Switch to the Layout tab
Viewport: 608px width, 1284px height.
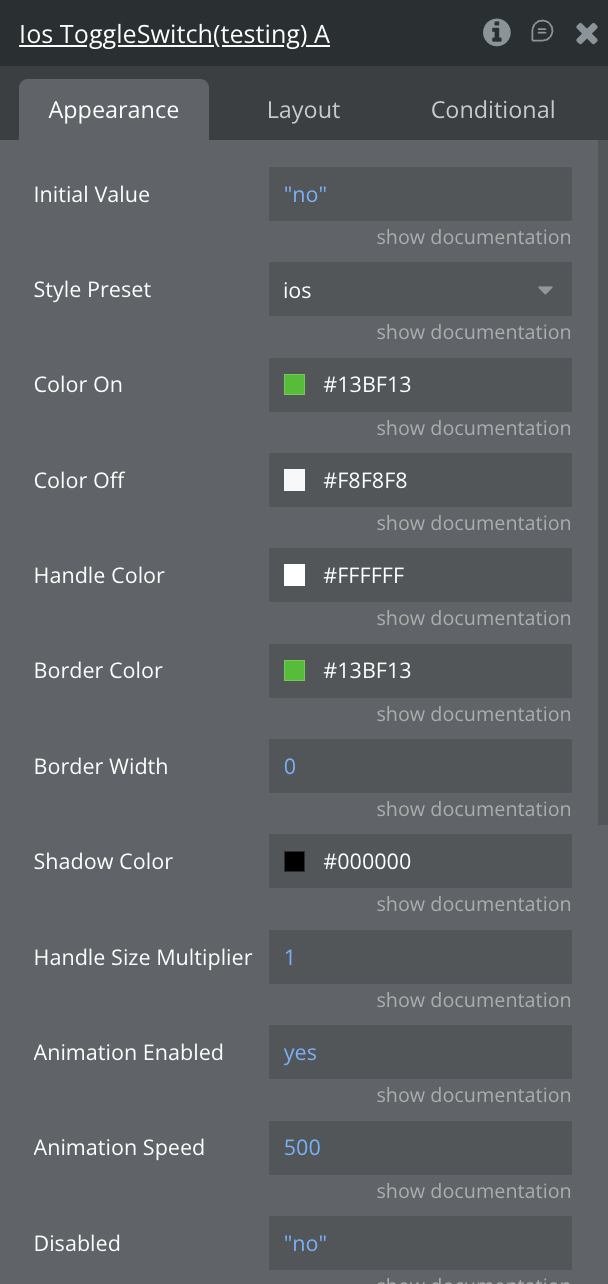click(303, 110)
